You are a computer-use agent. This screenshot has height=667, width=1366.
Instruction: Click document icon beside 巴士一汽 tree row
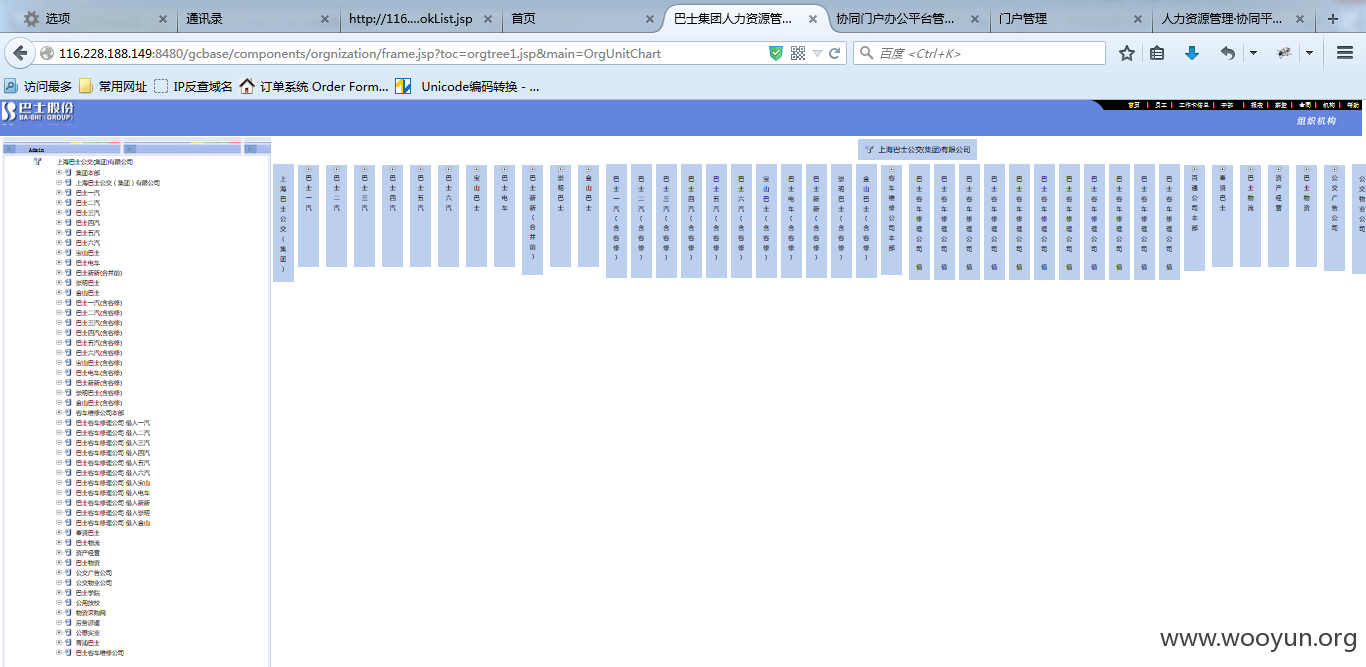click(68, 192)
